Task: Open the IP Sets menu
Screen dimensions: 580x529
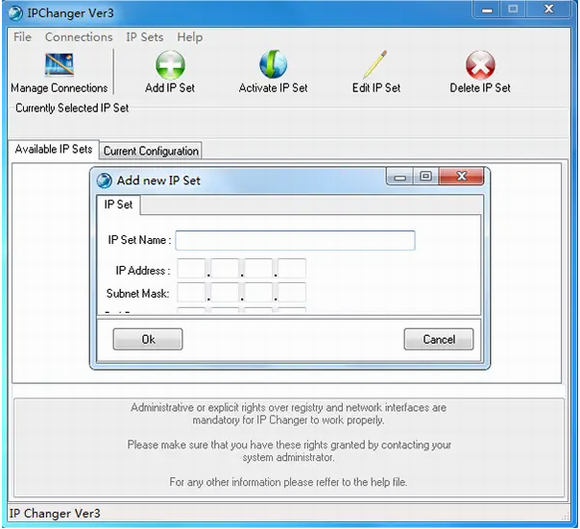Action: 145,37
